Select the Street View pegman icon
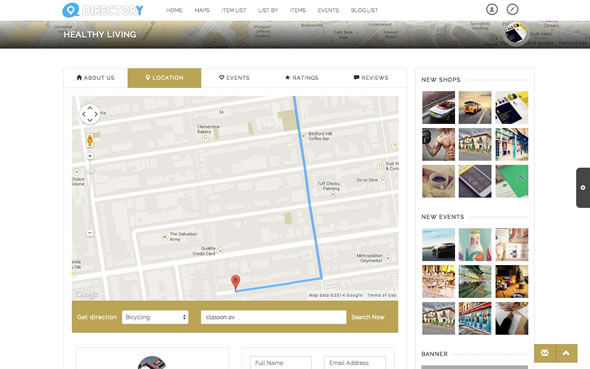This screenshot has width=590, height=369. (90, 140)
